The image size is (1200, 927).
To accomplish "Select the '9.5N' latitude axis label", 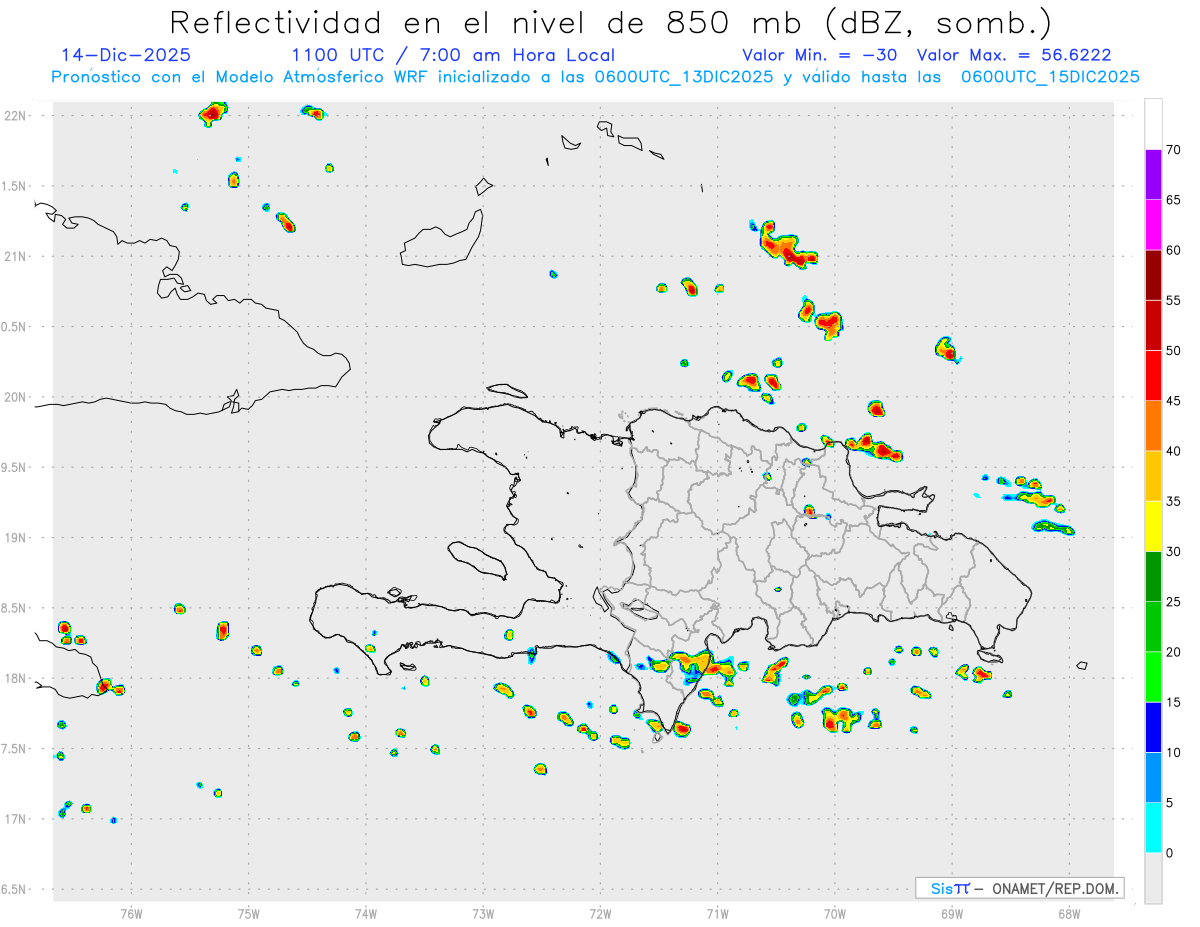I will click(12, 468).
